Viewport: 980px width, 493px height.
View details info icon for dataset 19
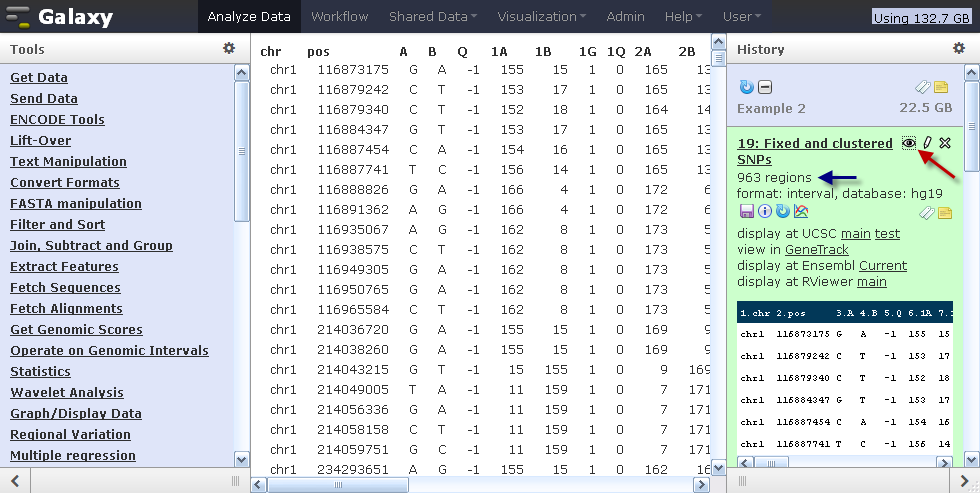(764, 211)
